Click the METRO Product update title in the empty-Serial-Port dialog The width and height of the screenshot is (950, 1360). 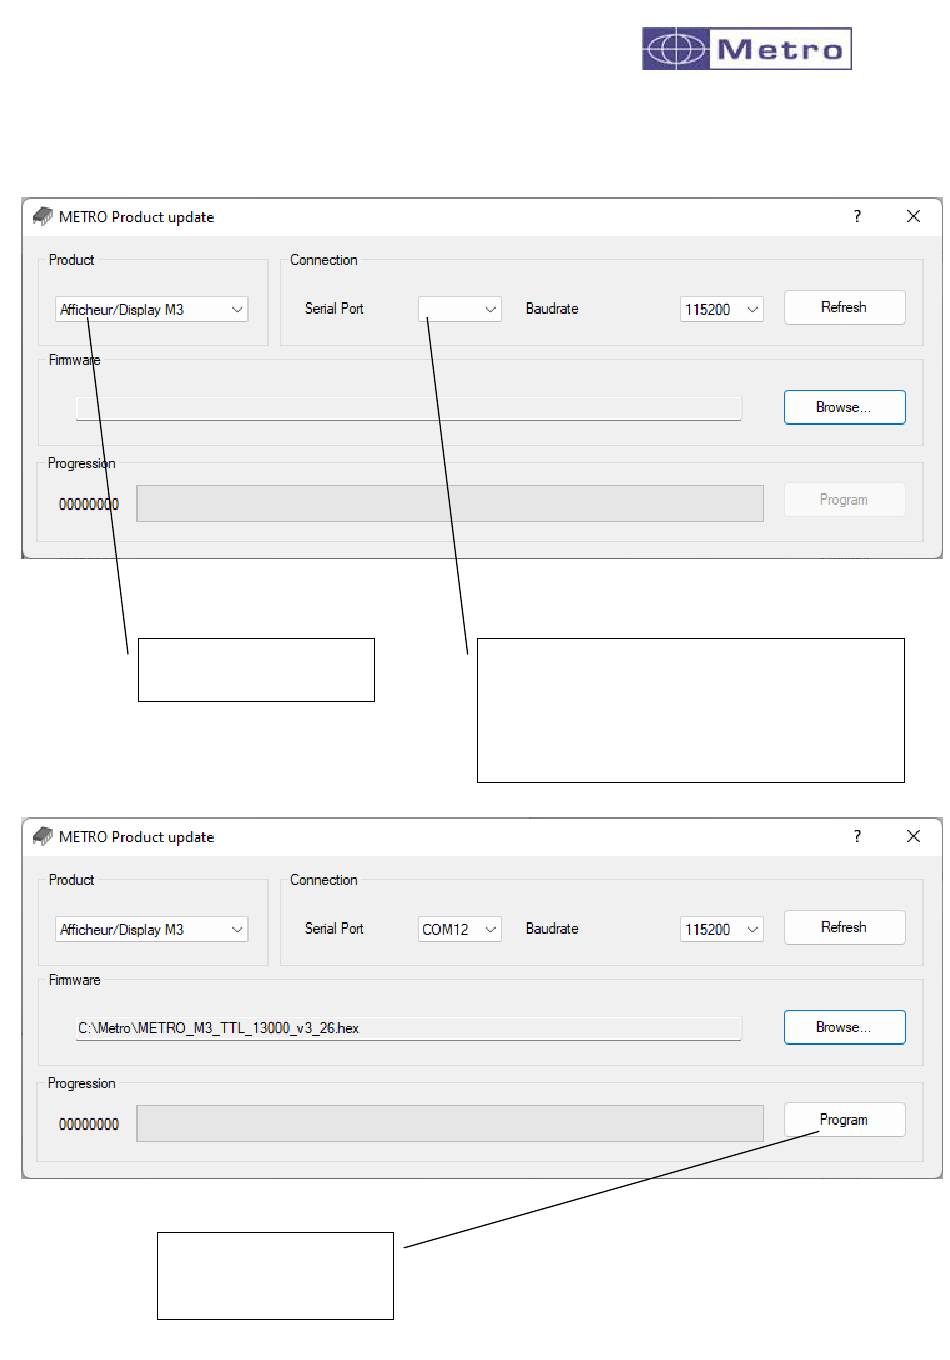137,217
